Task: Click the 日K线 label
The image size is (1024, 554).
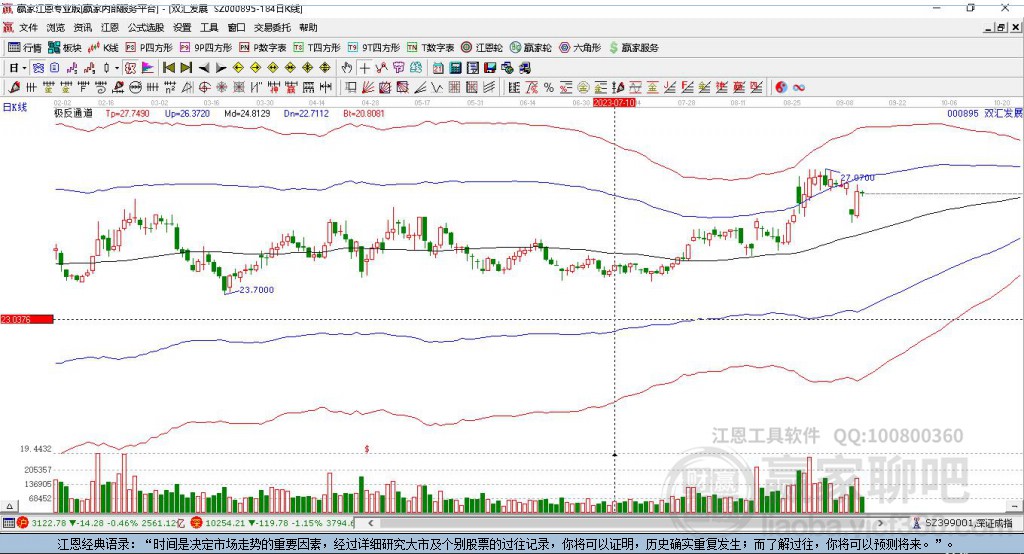Action: click(15, 107)
